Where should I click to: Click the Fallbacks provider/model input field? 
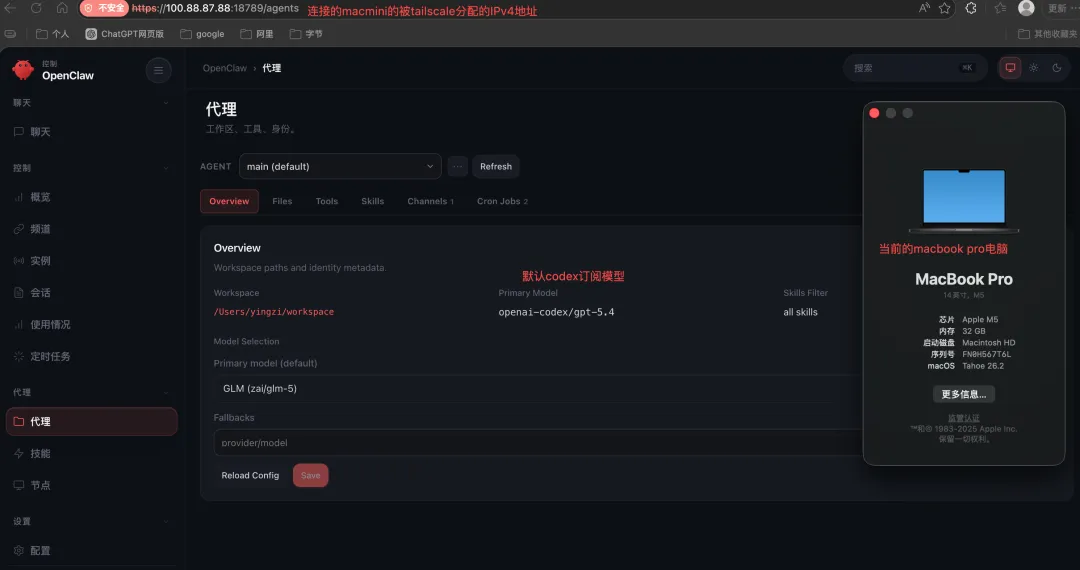[537, 443]
